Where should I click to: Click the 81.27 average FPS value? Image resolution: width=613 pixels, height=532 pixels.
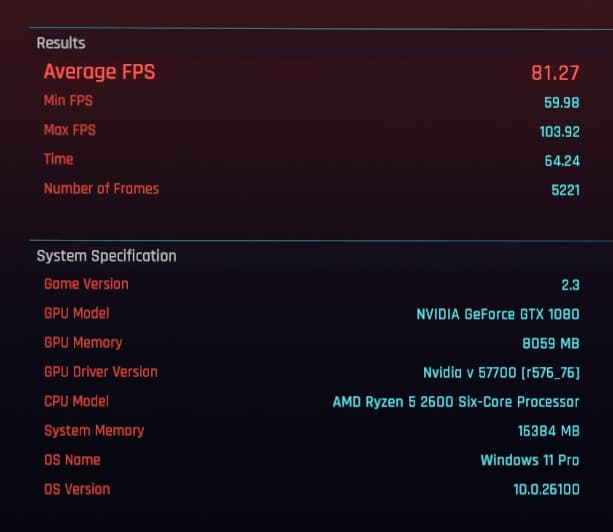click(x=555, y=73)
